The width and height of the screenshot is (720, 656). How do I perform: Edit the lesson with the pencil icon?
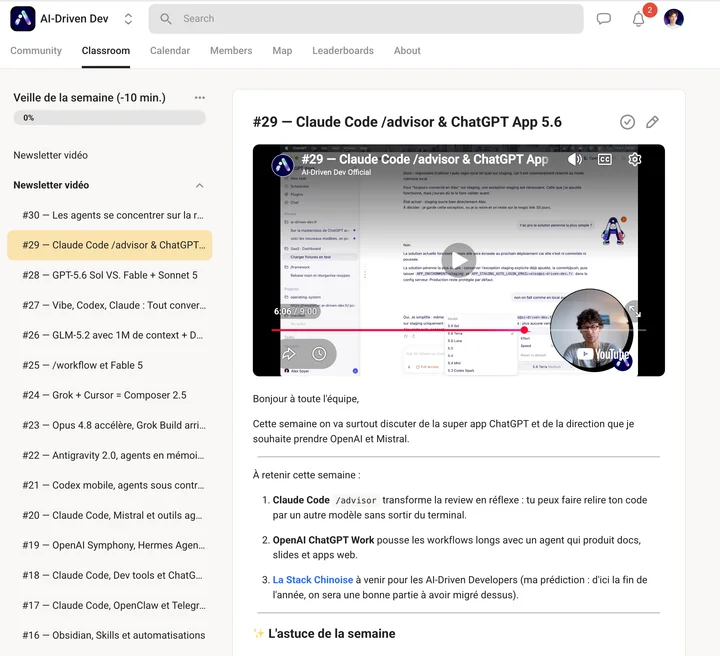pos(652,122)
